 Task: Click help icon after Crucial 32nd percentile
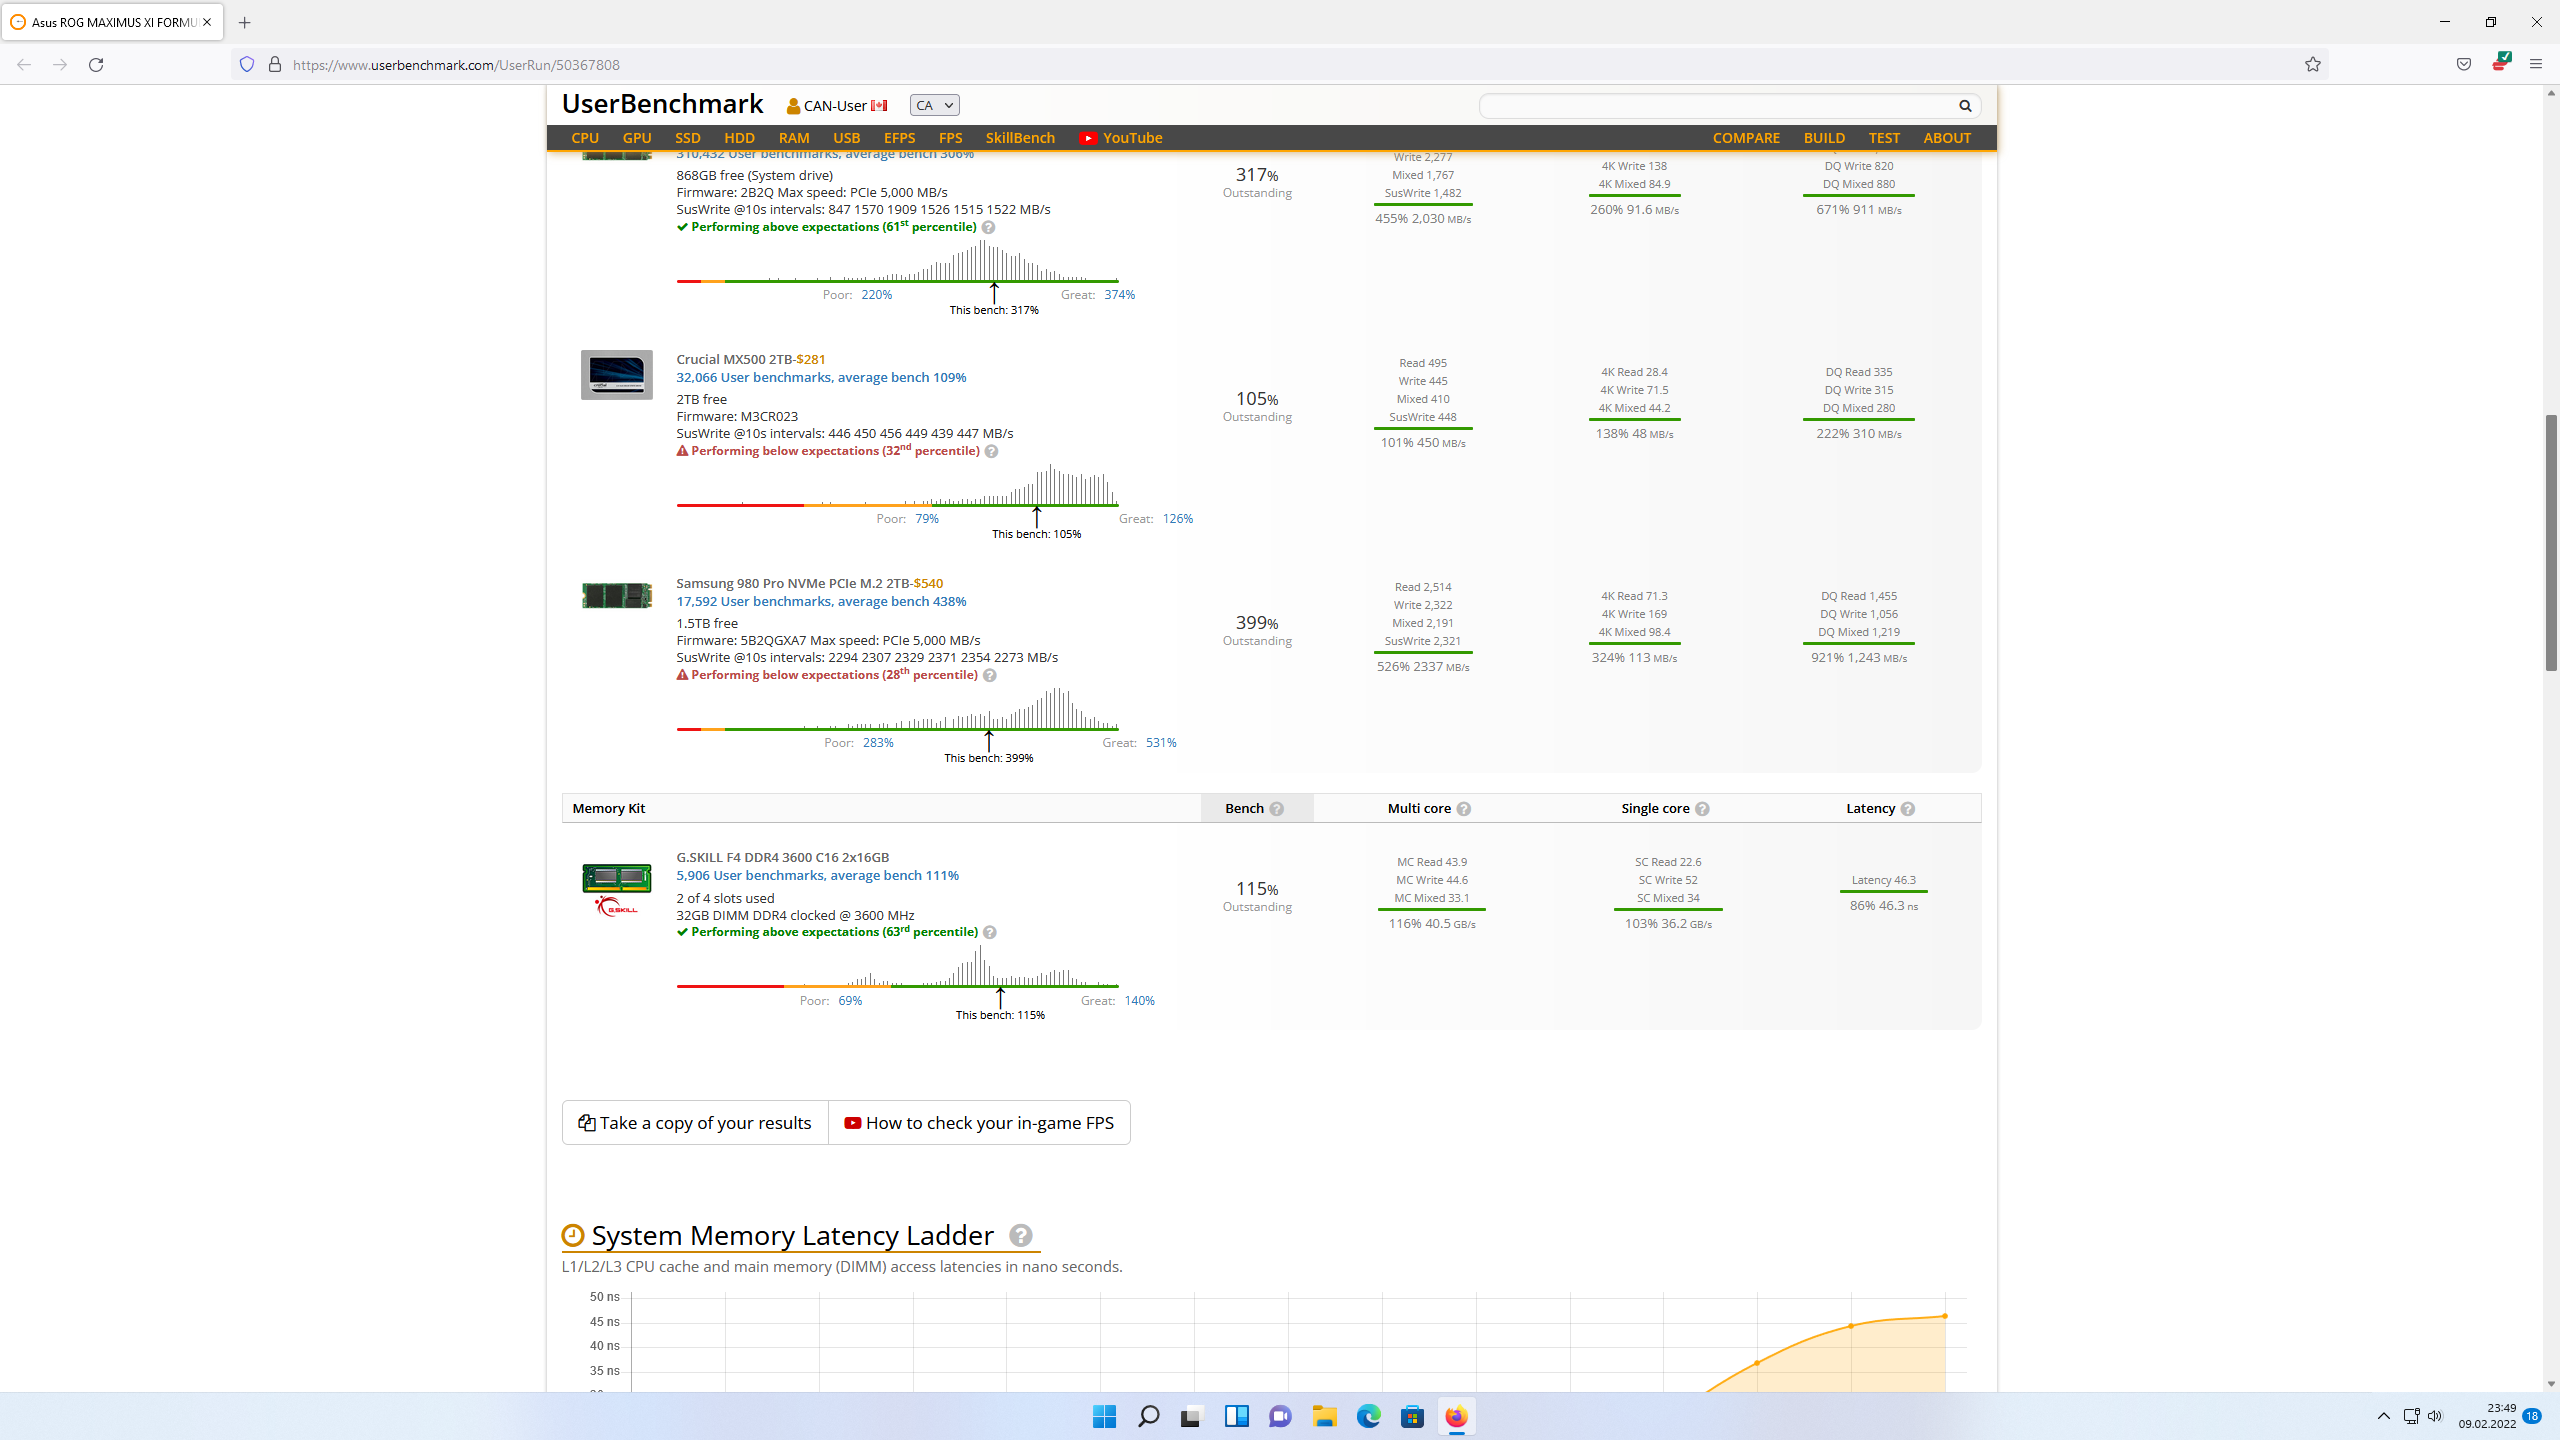pos(991,452)
